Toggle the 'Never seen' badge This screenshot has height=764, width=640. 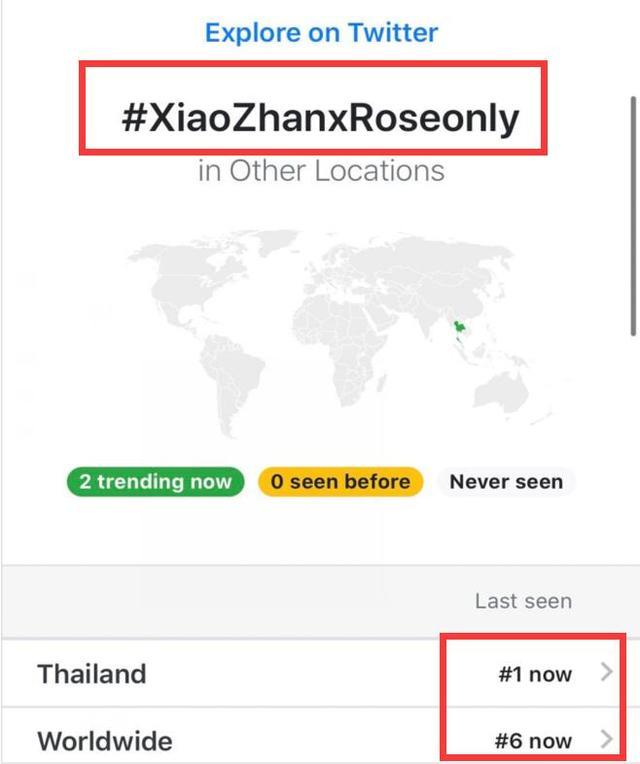point(505,482)
